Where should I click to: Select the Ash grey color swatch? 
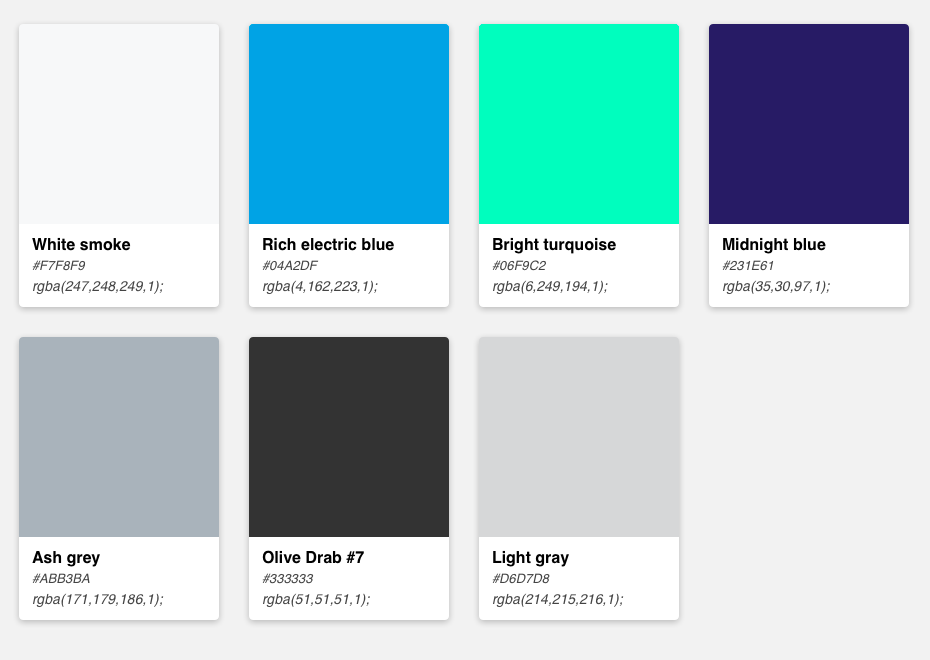click(x=119, y=437)
